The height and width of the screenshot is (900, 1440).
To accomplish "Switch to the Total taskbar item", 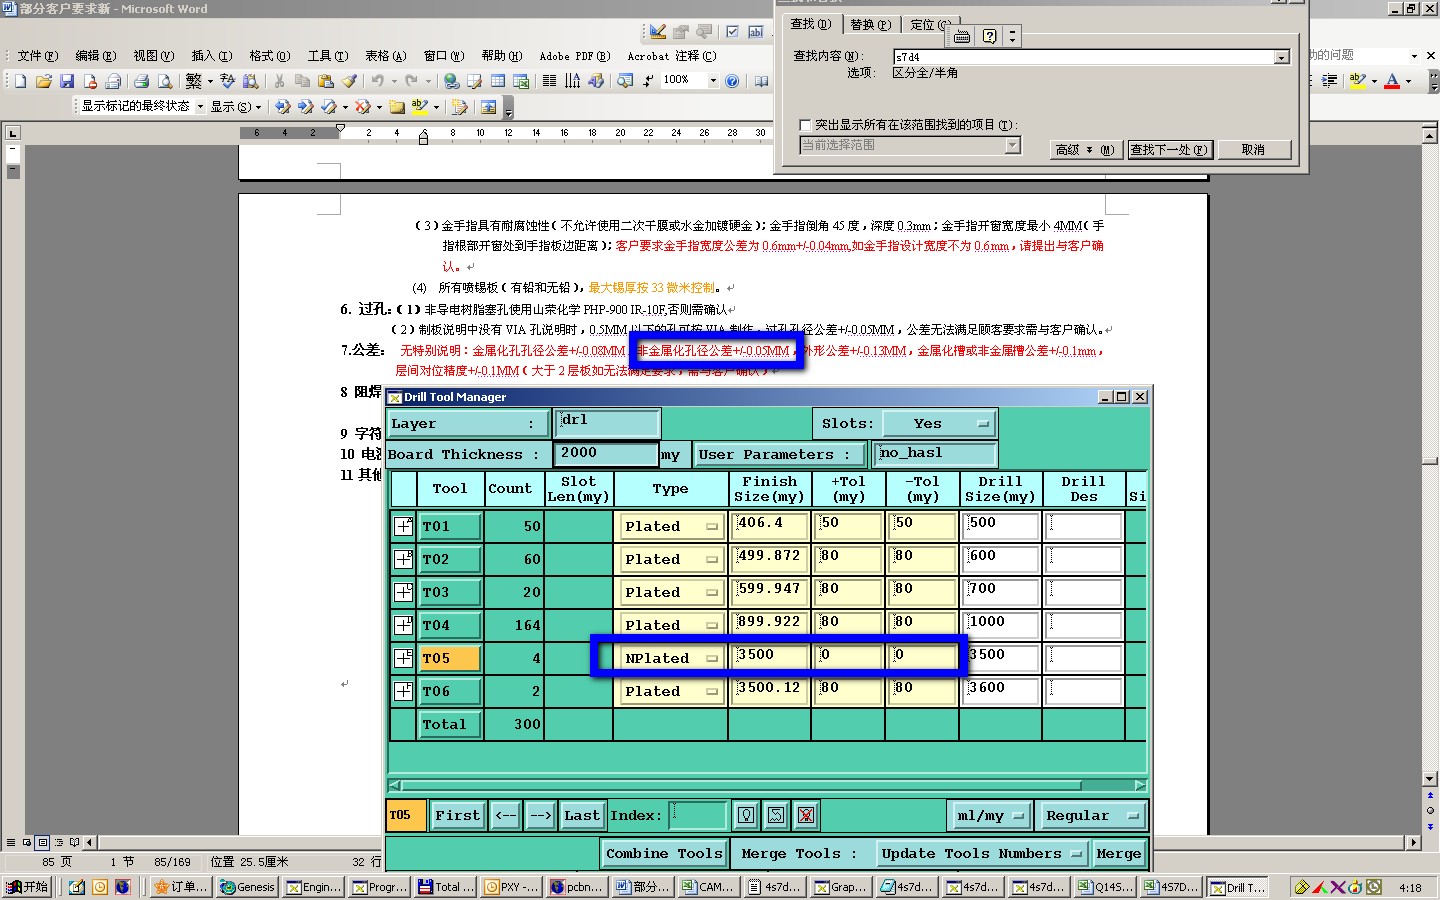I will tap(446, 887).
